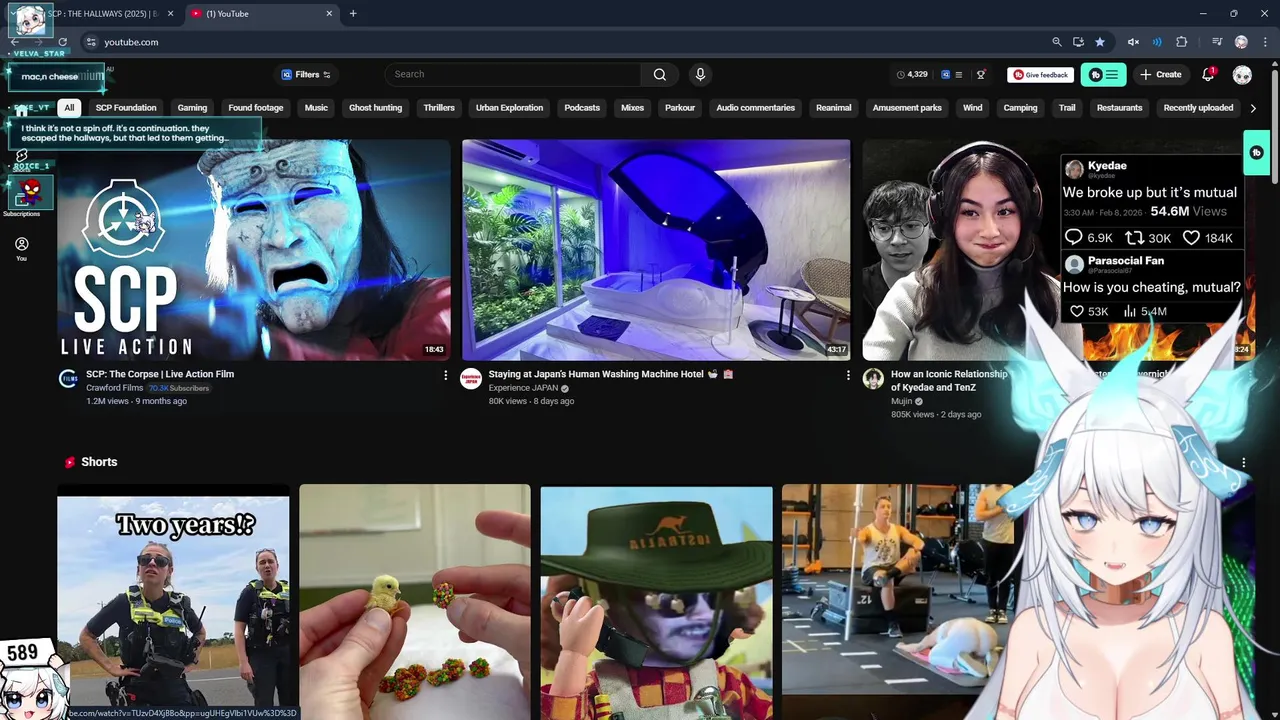Select the Reanimal chip
Screen dimensions: 1280x720
point(834,108)
